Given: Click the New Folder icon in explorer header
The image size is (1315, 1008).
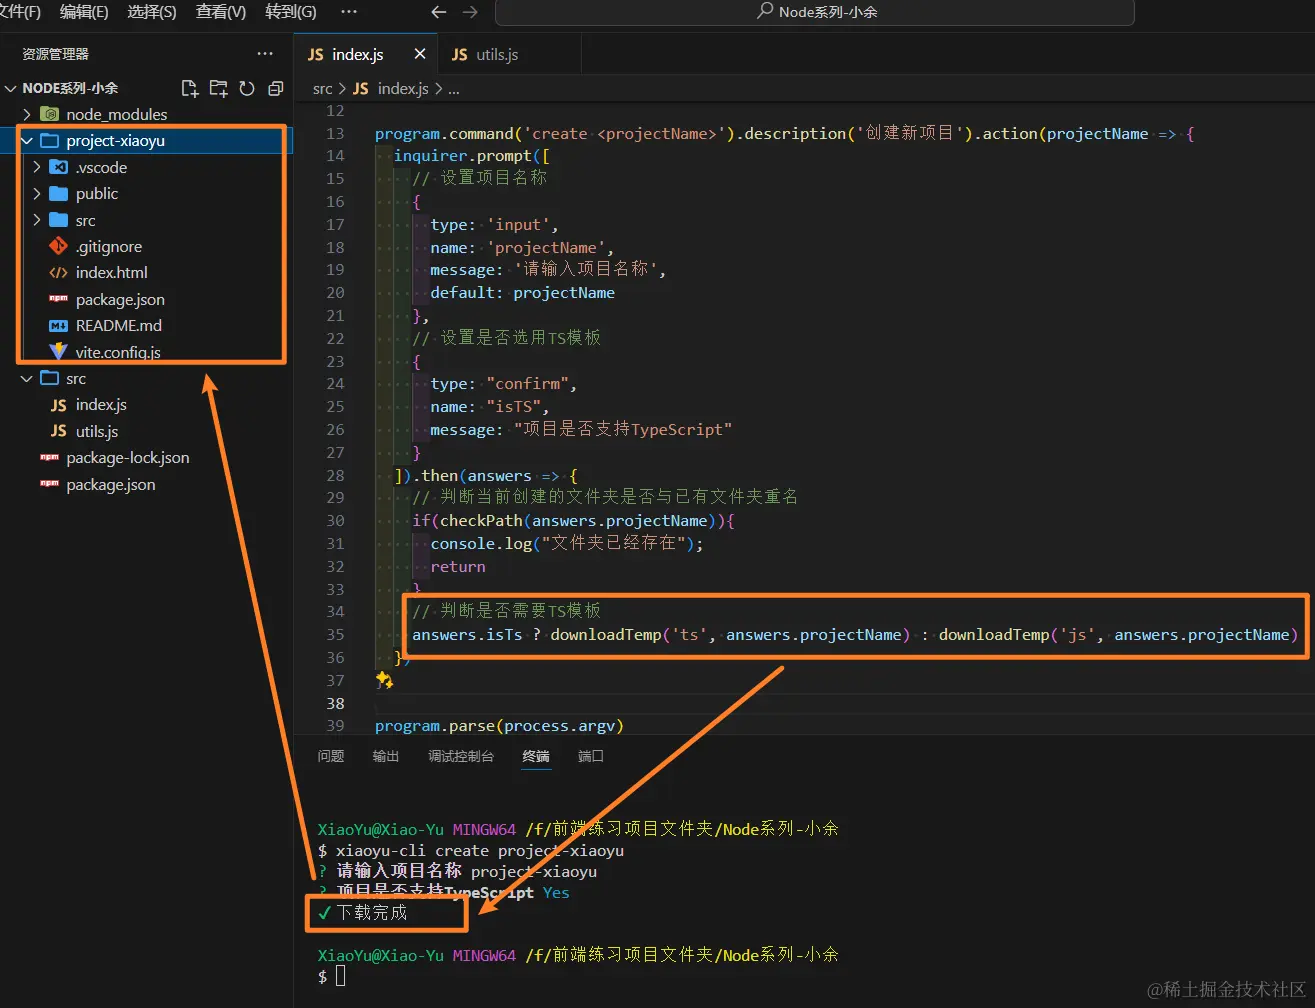Looking at the screenshot, I should coord(218,88).
